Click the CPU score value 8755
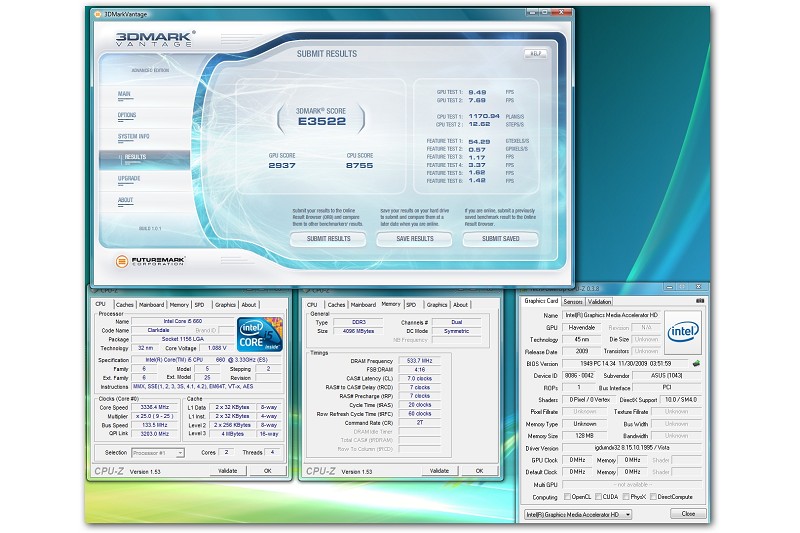Viewport: 800px width, 533px height. (x=359, y=165)
